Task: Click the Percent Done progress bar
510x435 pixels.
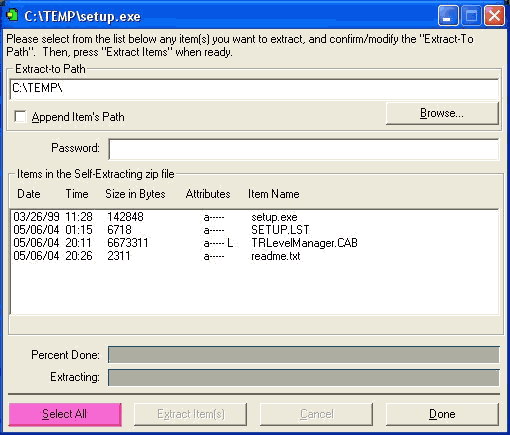Action: coord(304,354)
